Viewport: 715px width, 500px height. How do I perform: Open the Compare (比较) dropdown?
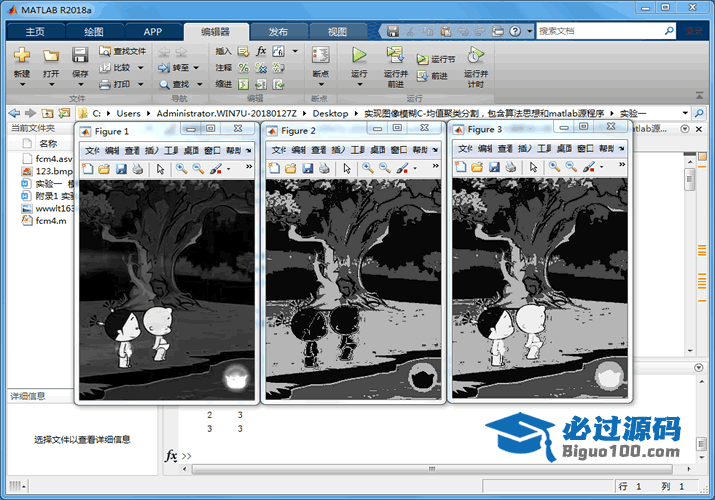pos(141,67)
